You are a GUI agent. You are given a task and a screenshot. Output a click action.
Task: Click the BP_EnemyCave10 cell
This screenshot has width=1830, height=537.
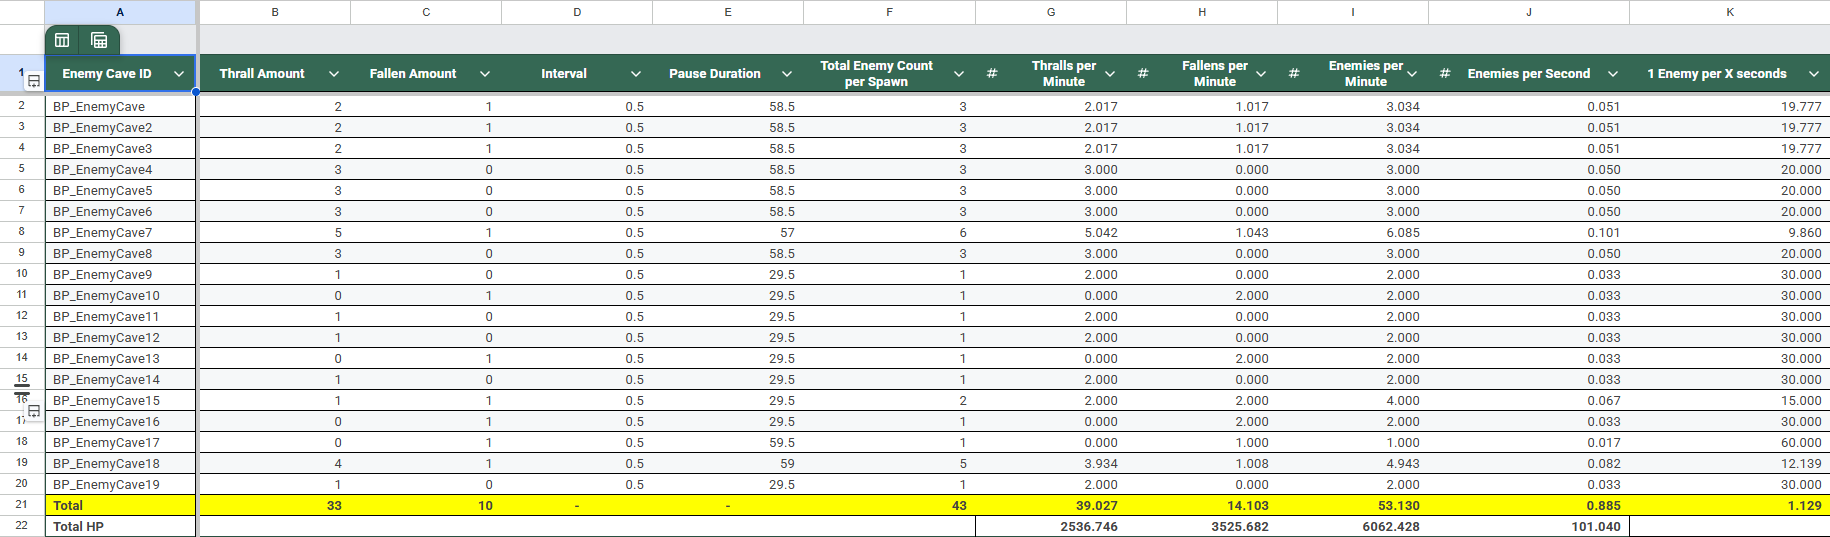pos(120,295)
